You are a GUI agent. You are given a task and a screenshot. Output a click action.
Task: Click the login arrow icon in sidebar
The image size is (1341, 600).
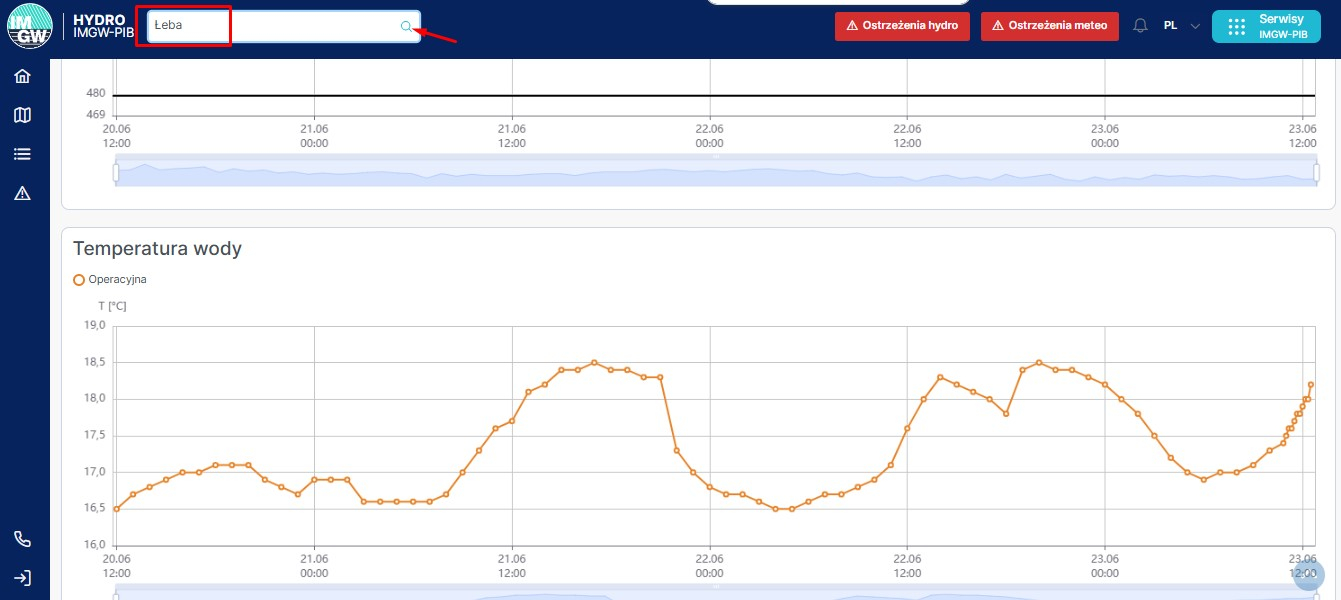pyautogui.click(x=22, y=578)
